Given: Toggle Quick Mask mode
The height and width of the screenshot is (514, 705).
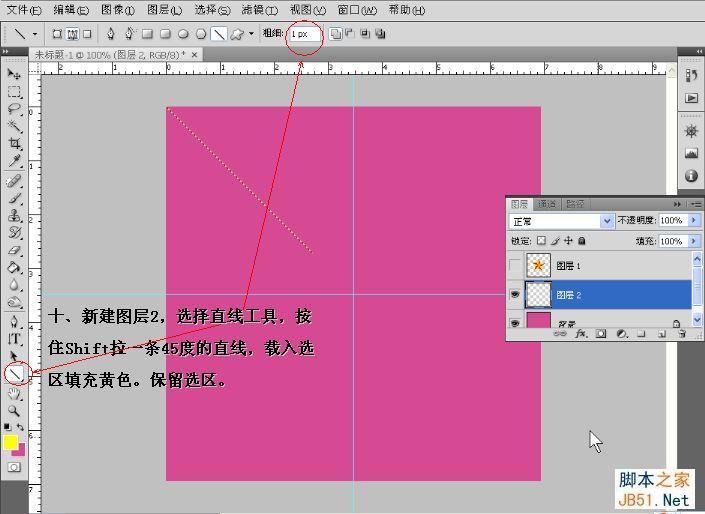Looking at the screenshot, I should (x=14, y=467).
